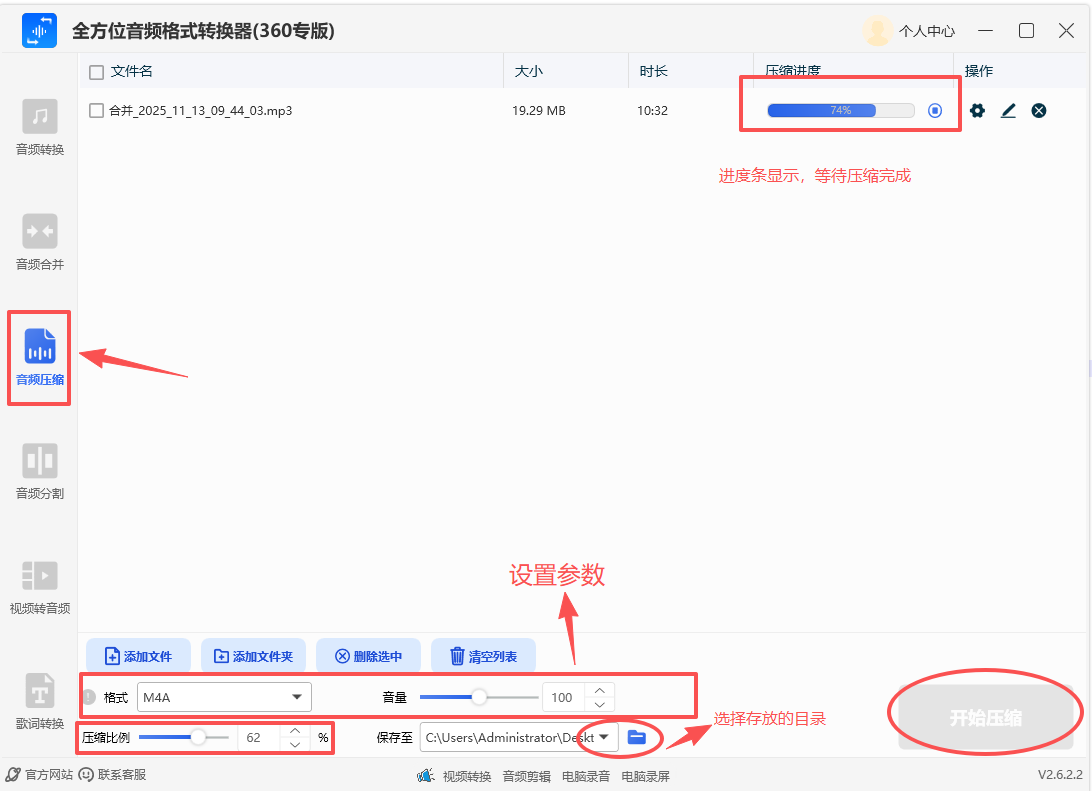Open the 音频转换 sidebar tool
This screenshot has height=791, width=1092.
40,127
